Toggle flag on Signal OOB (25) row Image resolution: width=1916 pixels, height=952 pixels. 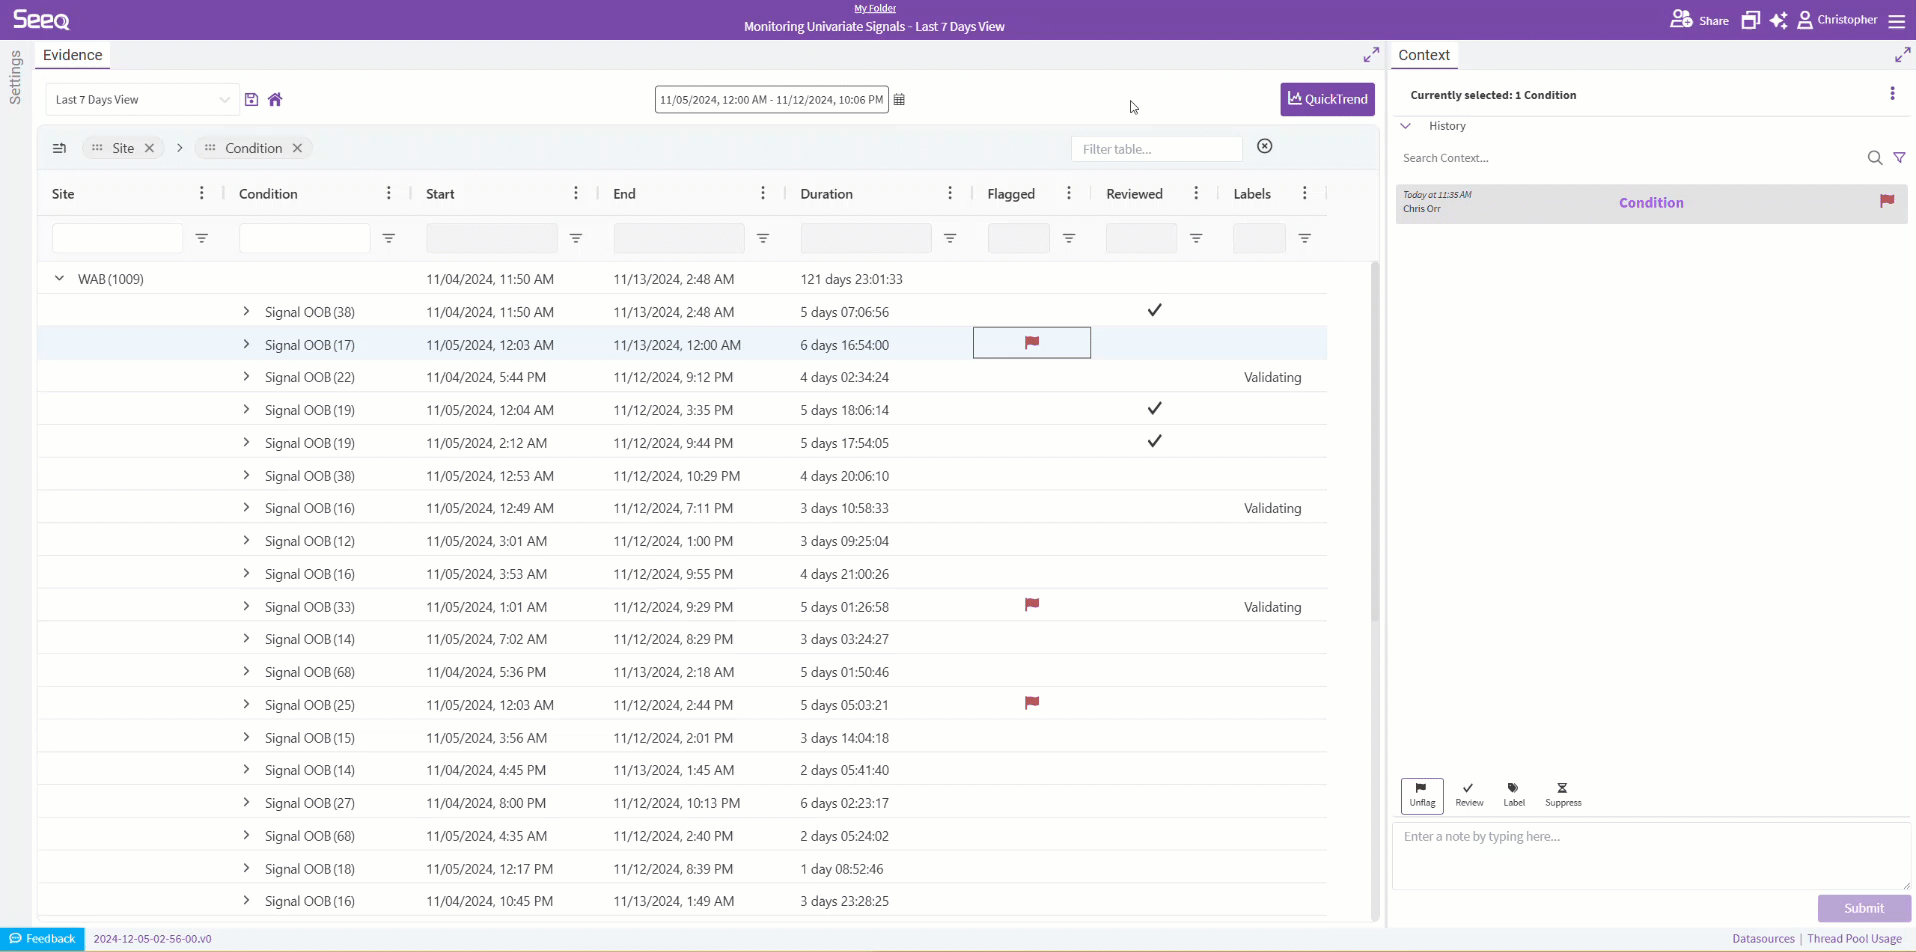[1031, 703]
